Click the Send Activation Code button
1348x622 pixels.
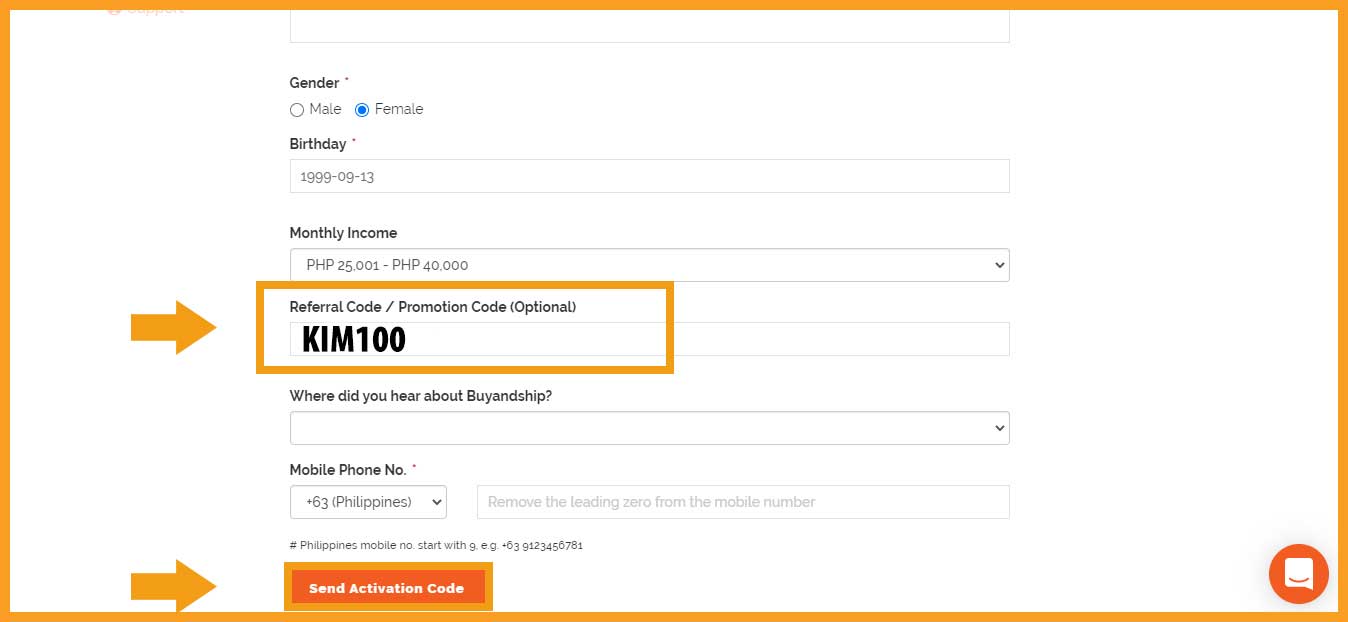click(x=386, y=588)
